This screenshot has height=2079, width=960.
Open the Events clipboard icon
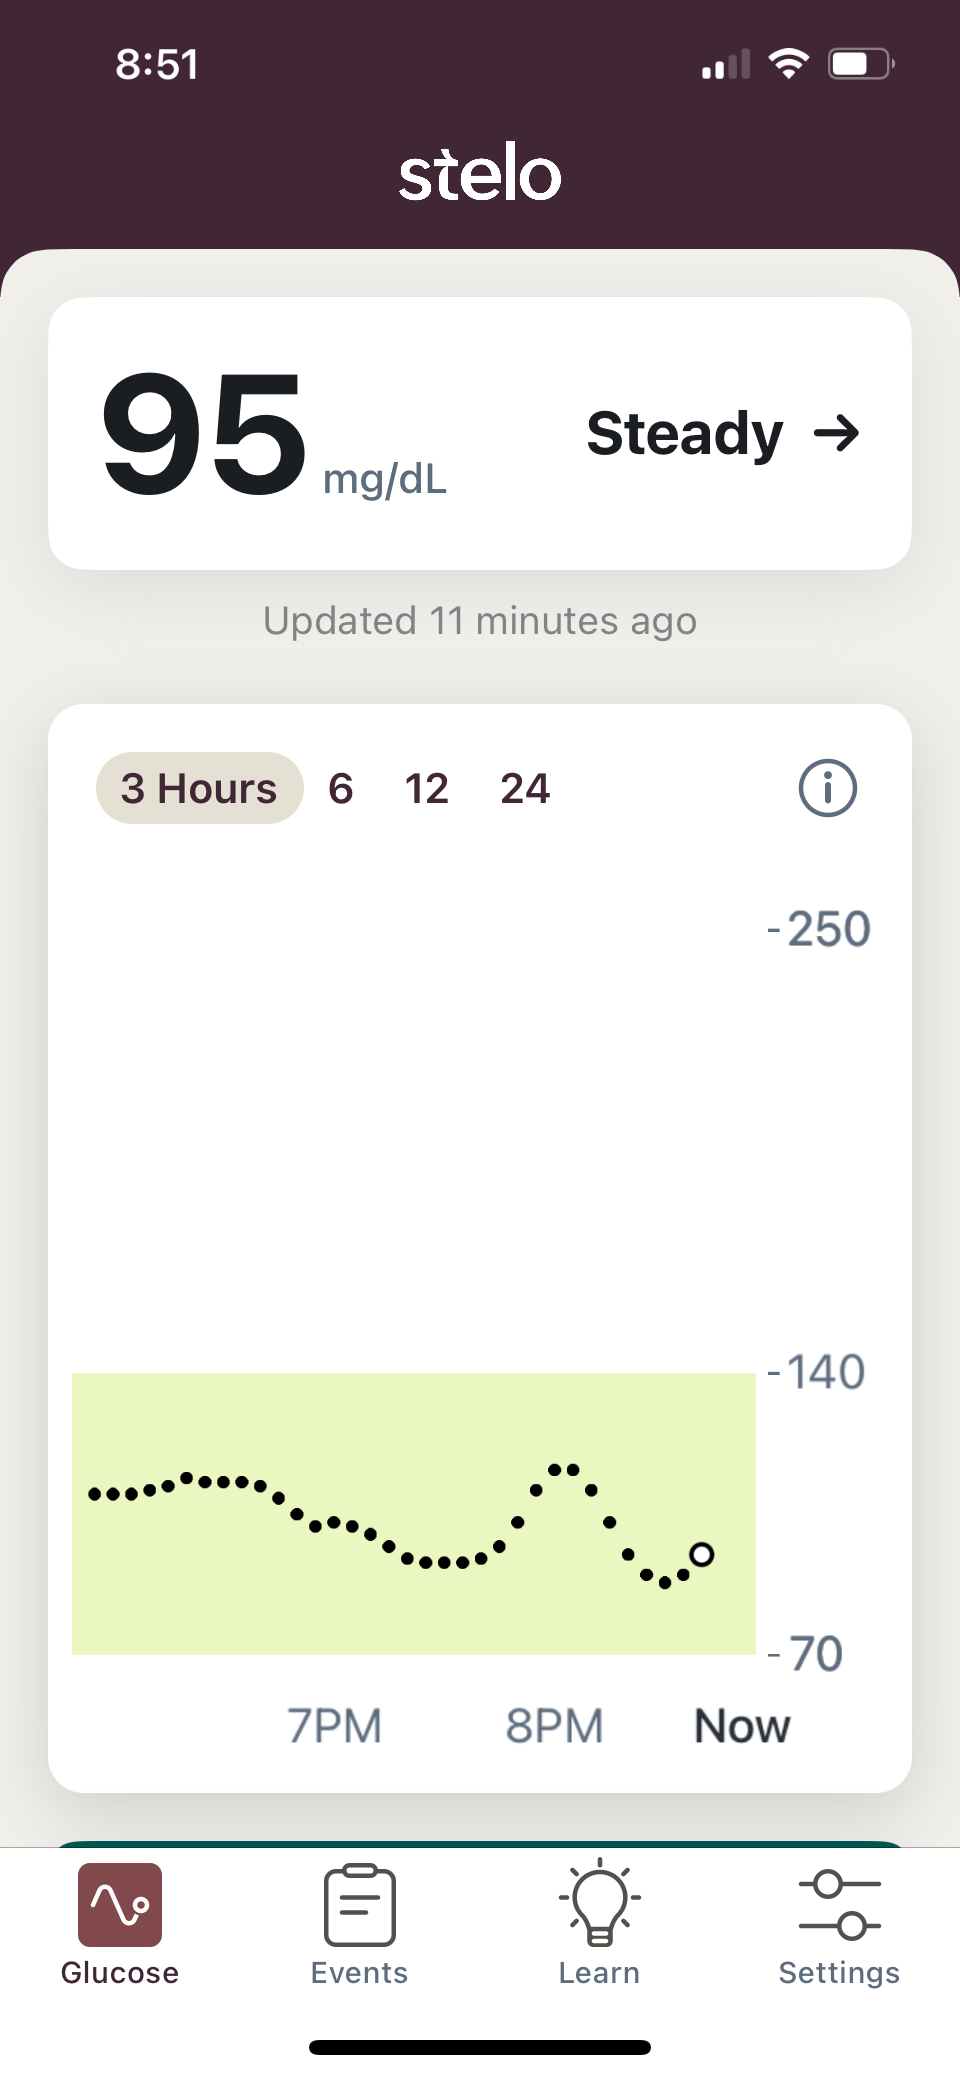(x=360, y=1904)
